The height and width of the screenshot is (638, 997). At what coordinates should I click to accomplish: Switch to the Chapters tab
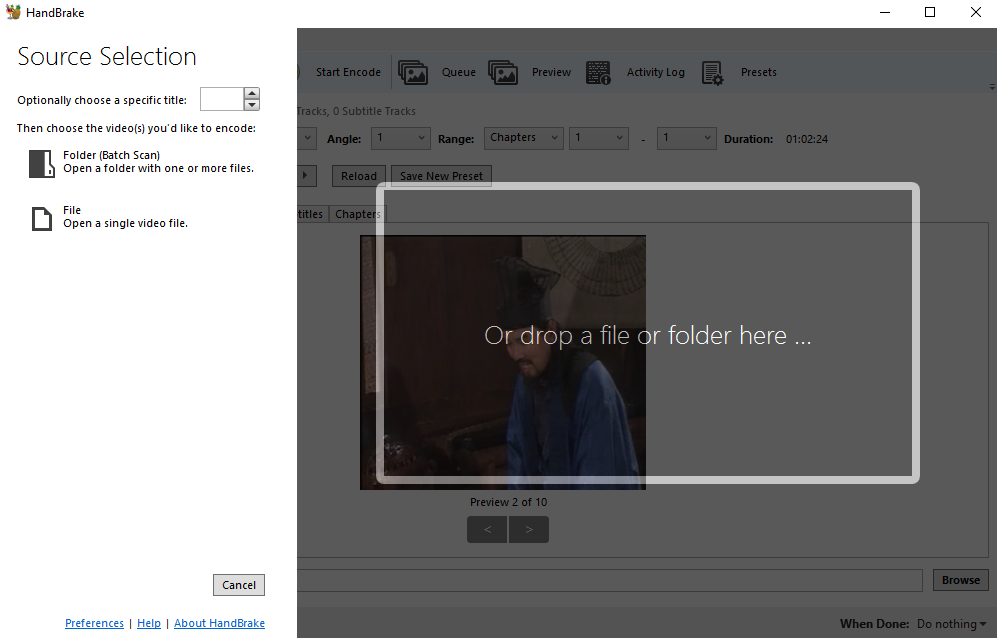(x=357, y=214)
